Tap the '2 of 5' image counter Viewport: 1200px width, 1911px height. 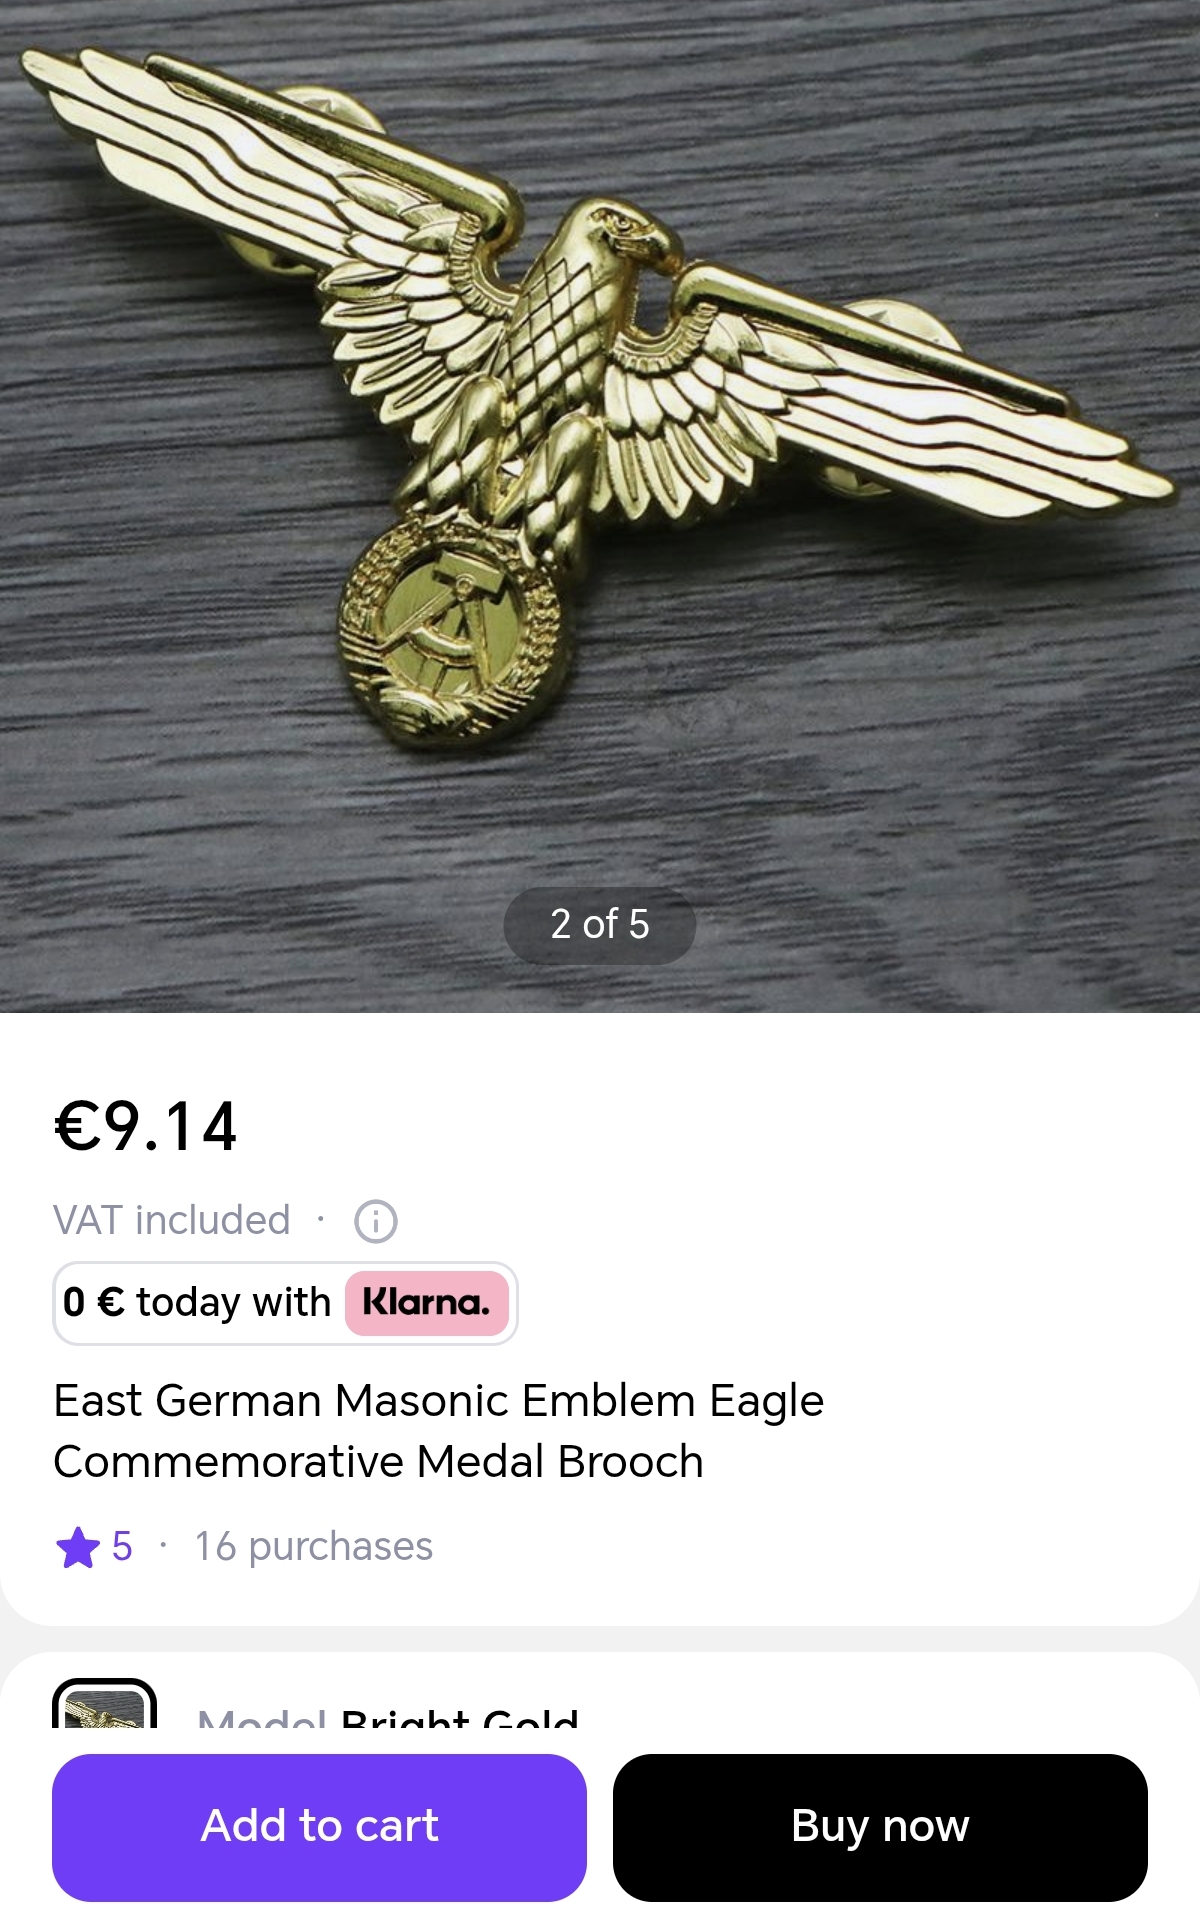600,925
